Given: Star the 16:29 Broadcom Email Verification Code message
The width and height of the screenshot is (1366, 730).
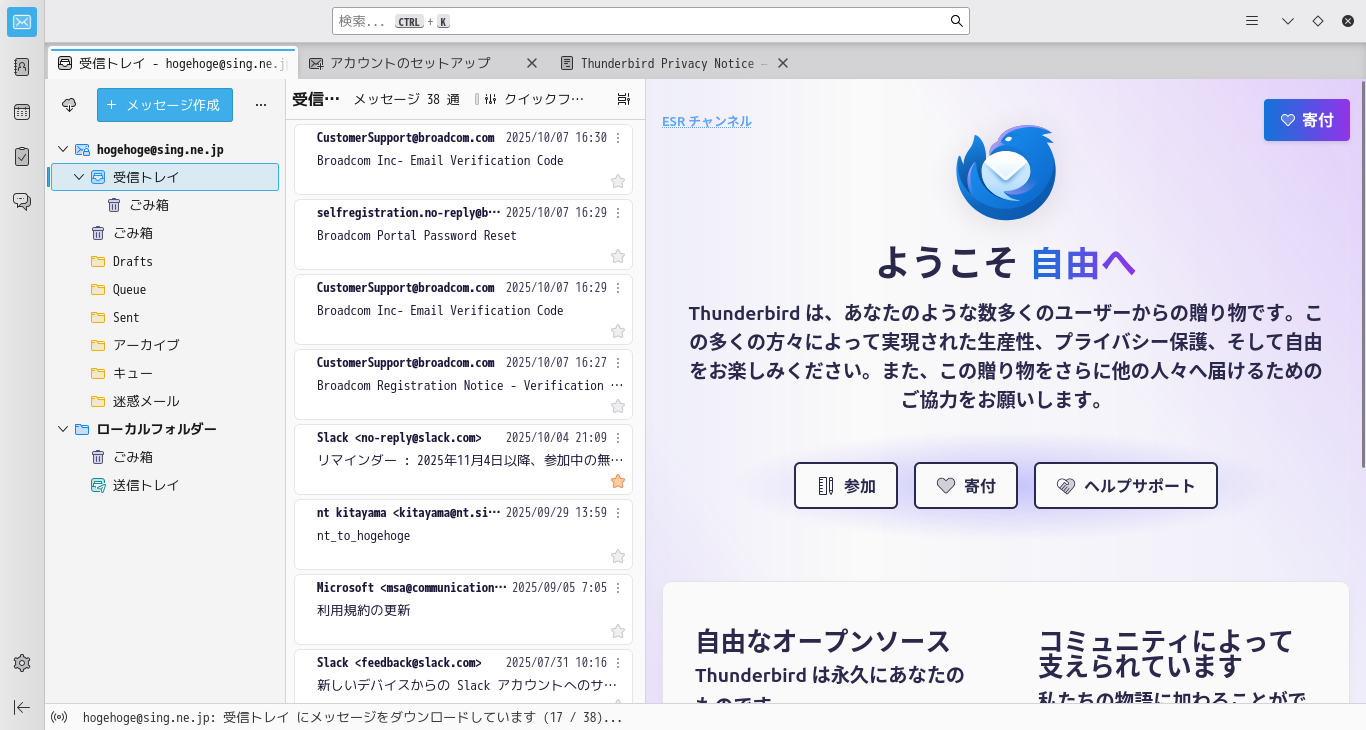Looking at the screenshot, I should 618,331.
